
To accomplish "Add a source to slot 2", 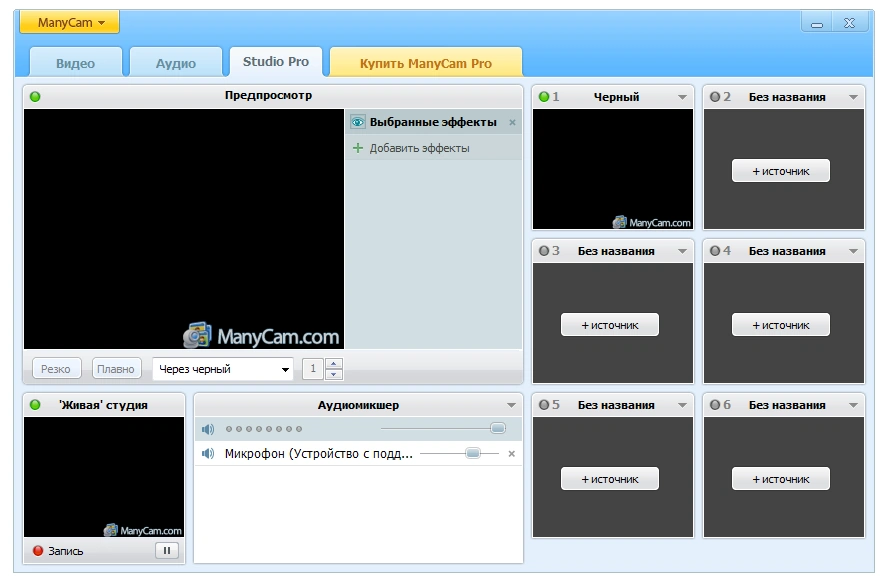I will [x=781, y=171].
